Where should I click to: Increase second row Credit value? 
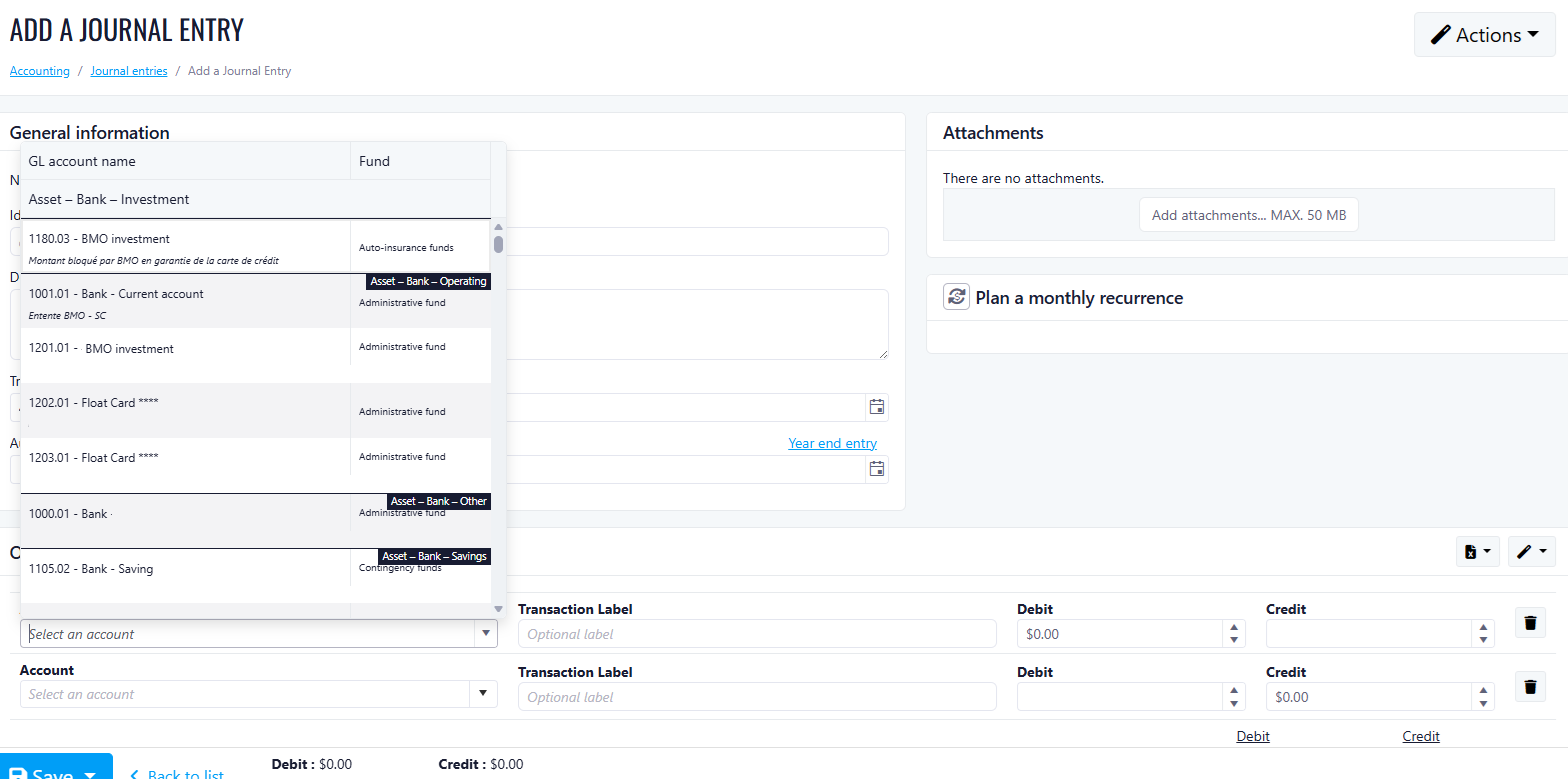(1483, 691)
